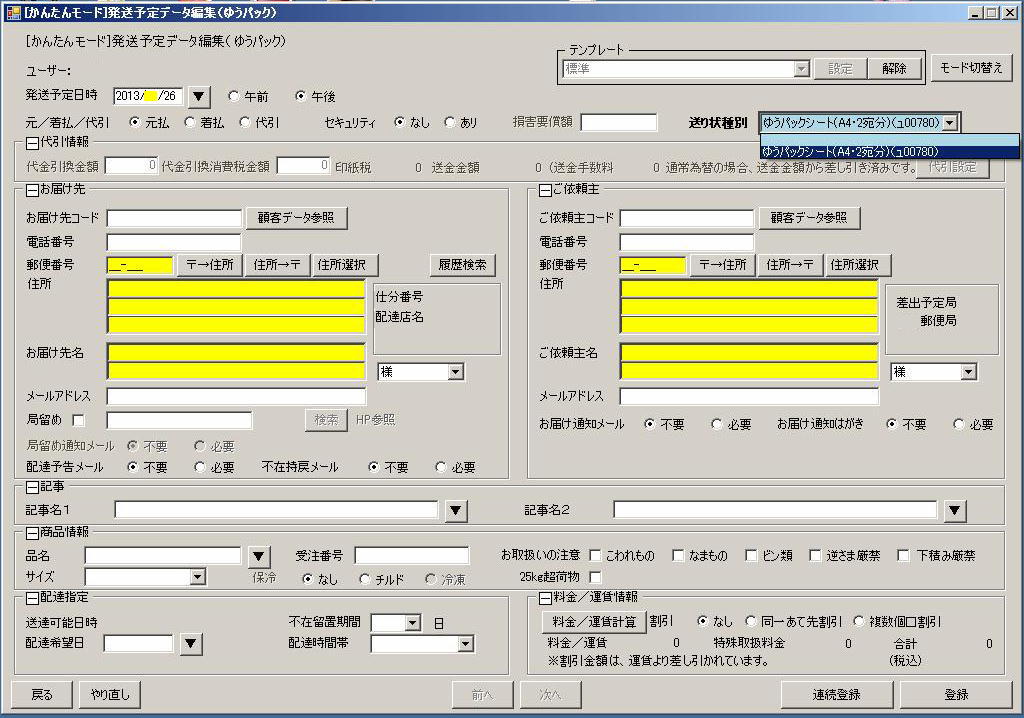Click the application icon in title bar
1024x718 pixels.
click(13, 12)
